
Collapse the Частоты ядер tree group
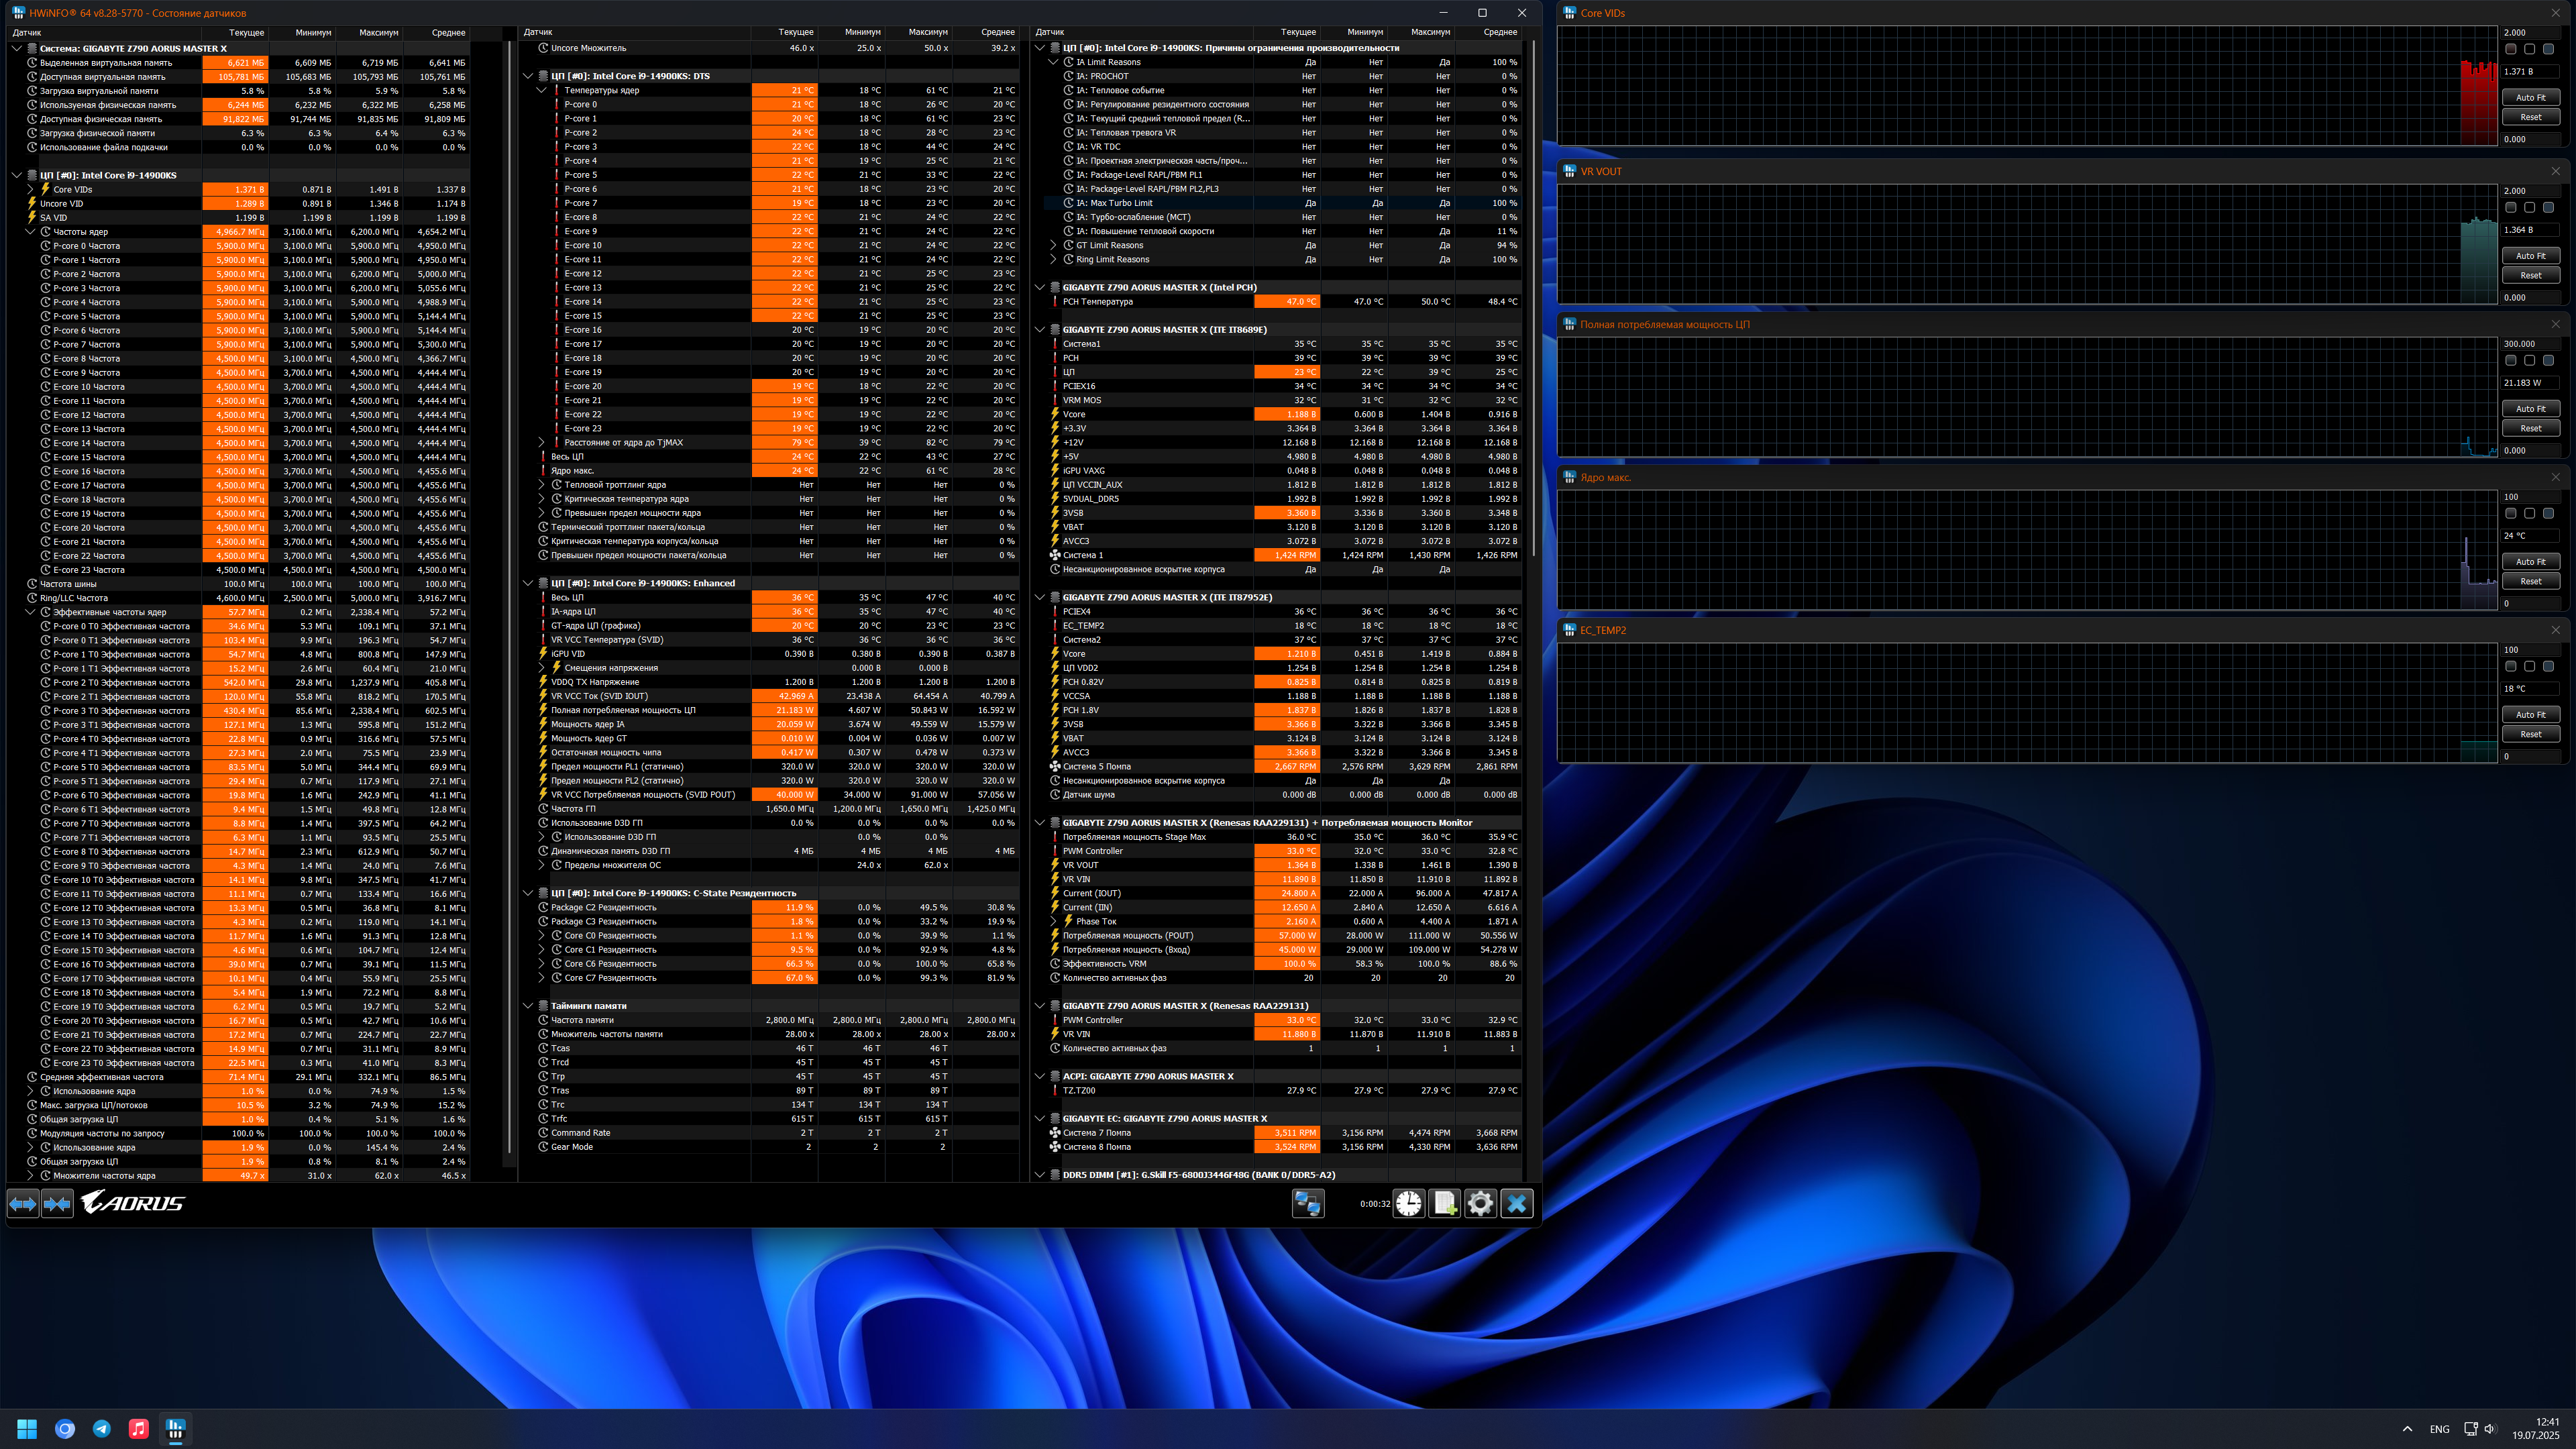(30, 232)
